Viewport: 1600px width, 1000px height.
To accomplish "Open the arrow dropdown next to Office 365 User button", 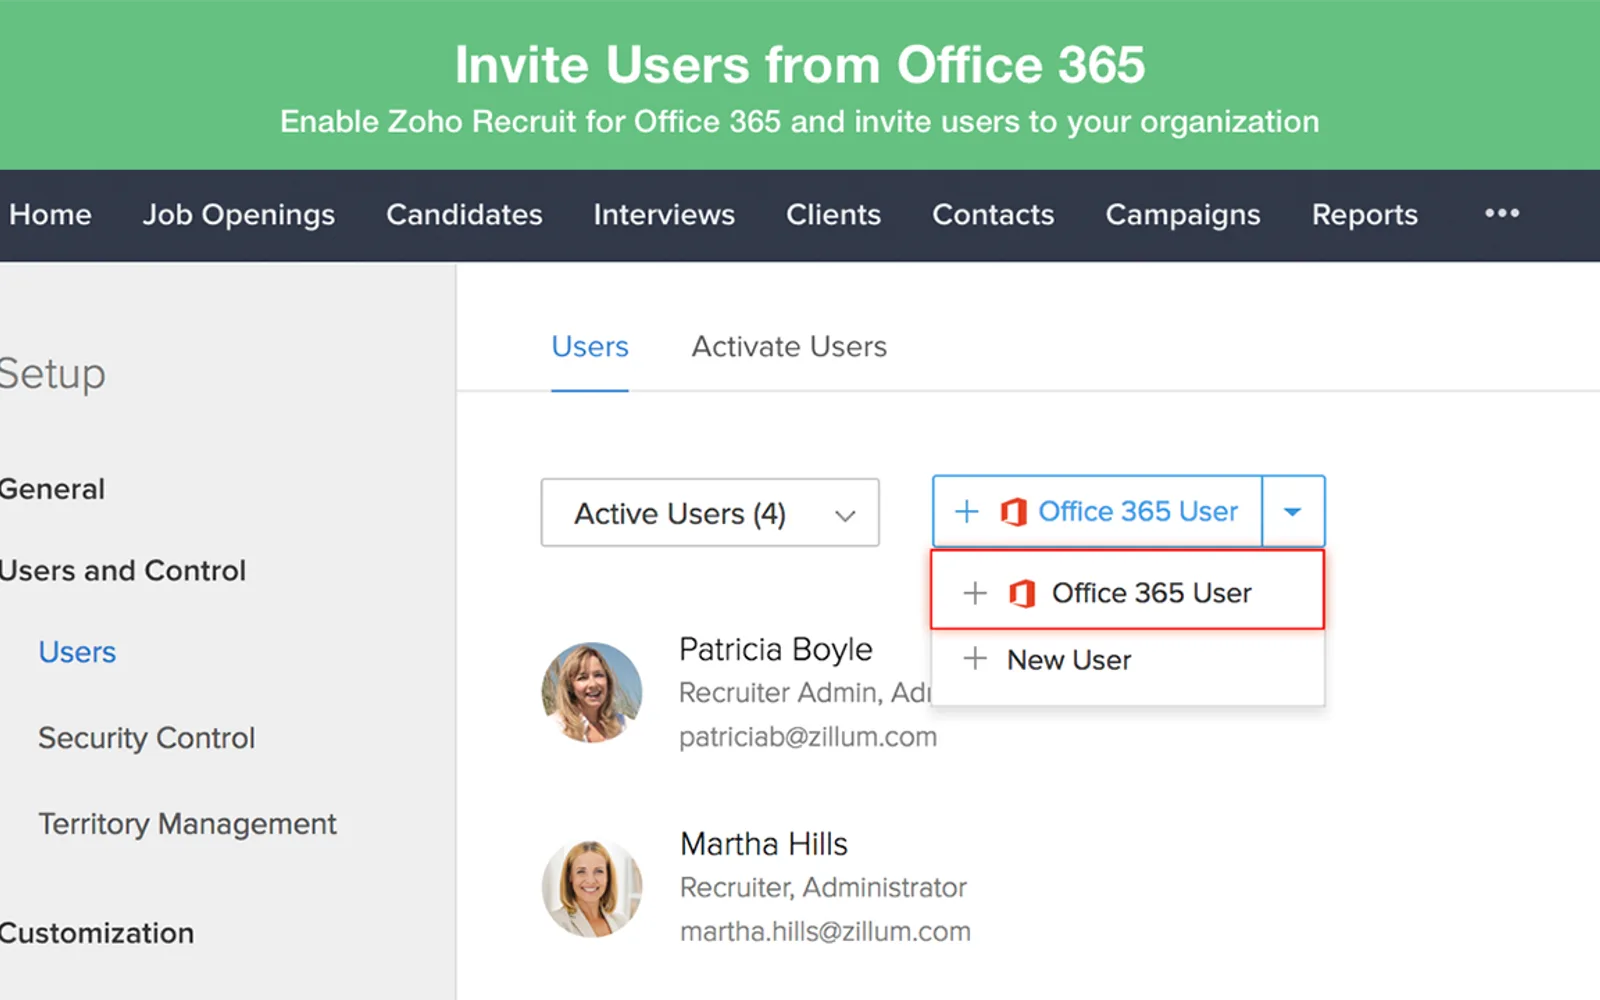I will click(x=1293, y=511).
